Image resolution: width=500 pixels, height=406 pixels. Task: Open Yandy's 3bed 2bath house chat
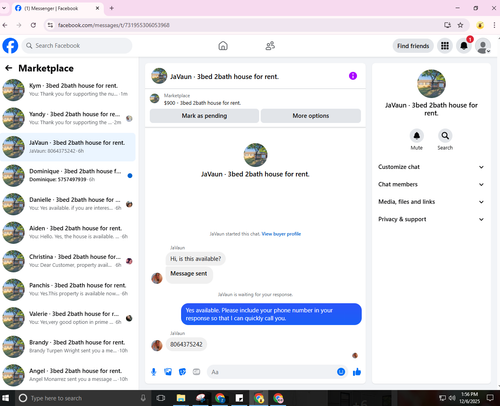(68, 118)
